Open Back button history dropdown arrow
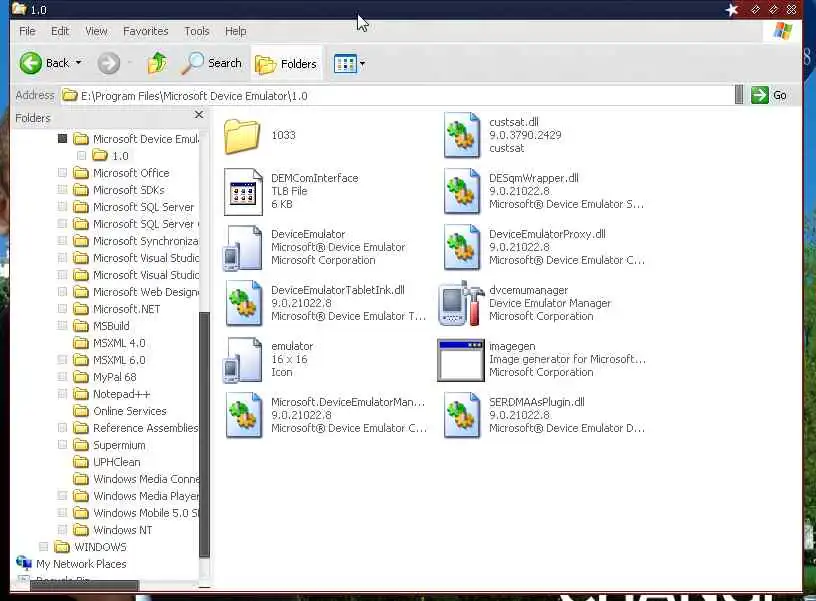816x601 pixels. [x=79, y=63]
